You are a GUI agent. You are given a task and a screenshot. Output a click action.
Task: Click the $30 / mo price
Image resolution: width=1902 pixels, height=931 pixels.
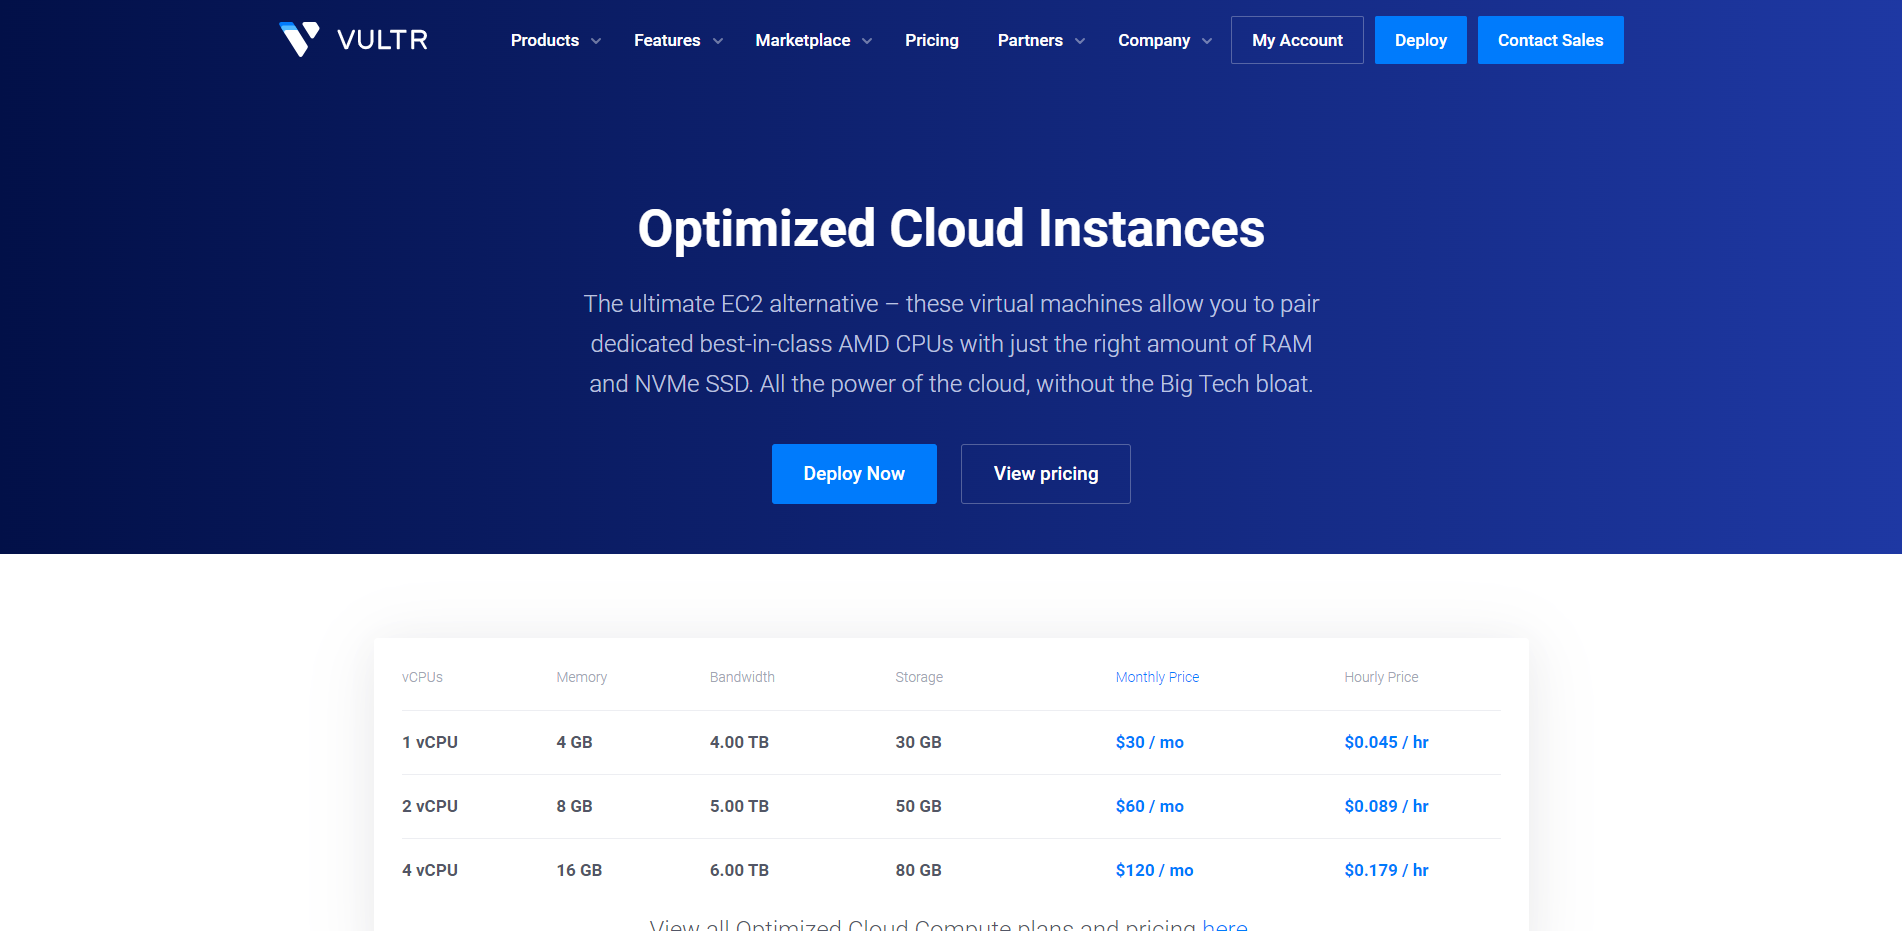[x=1150, y=742]
